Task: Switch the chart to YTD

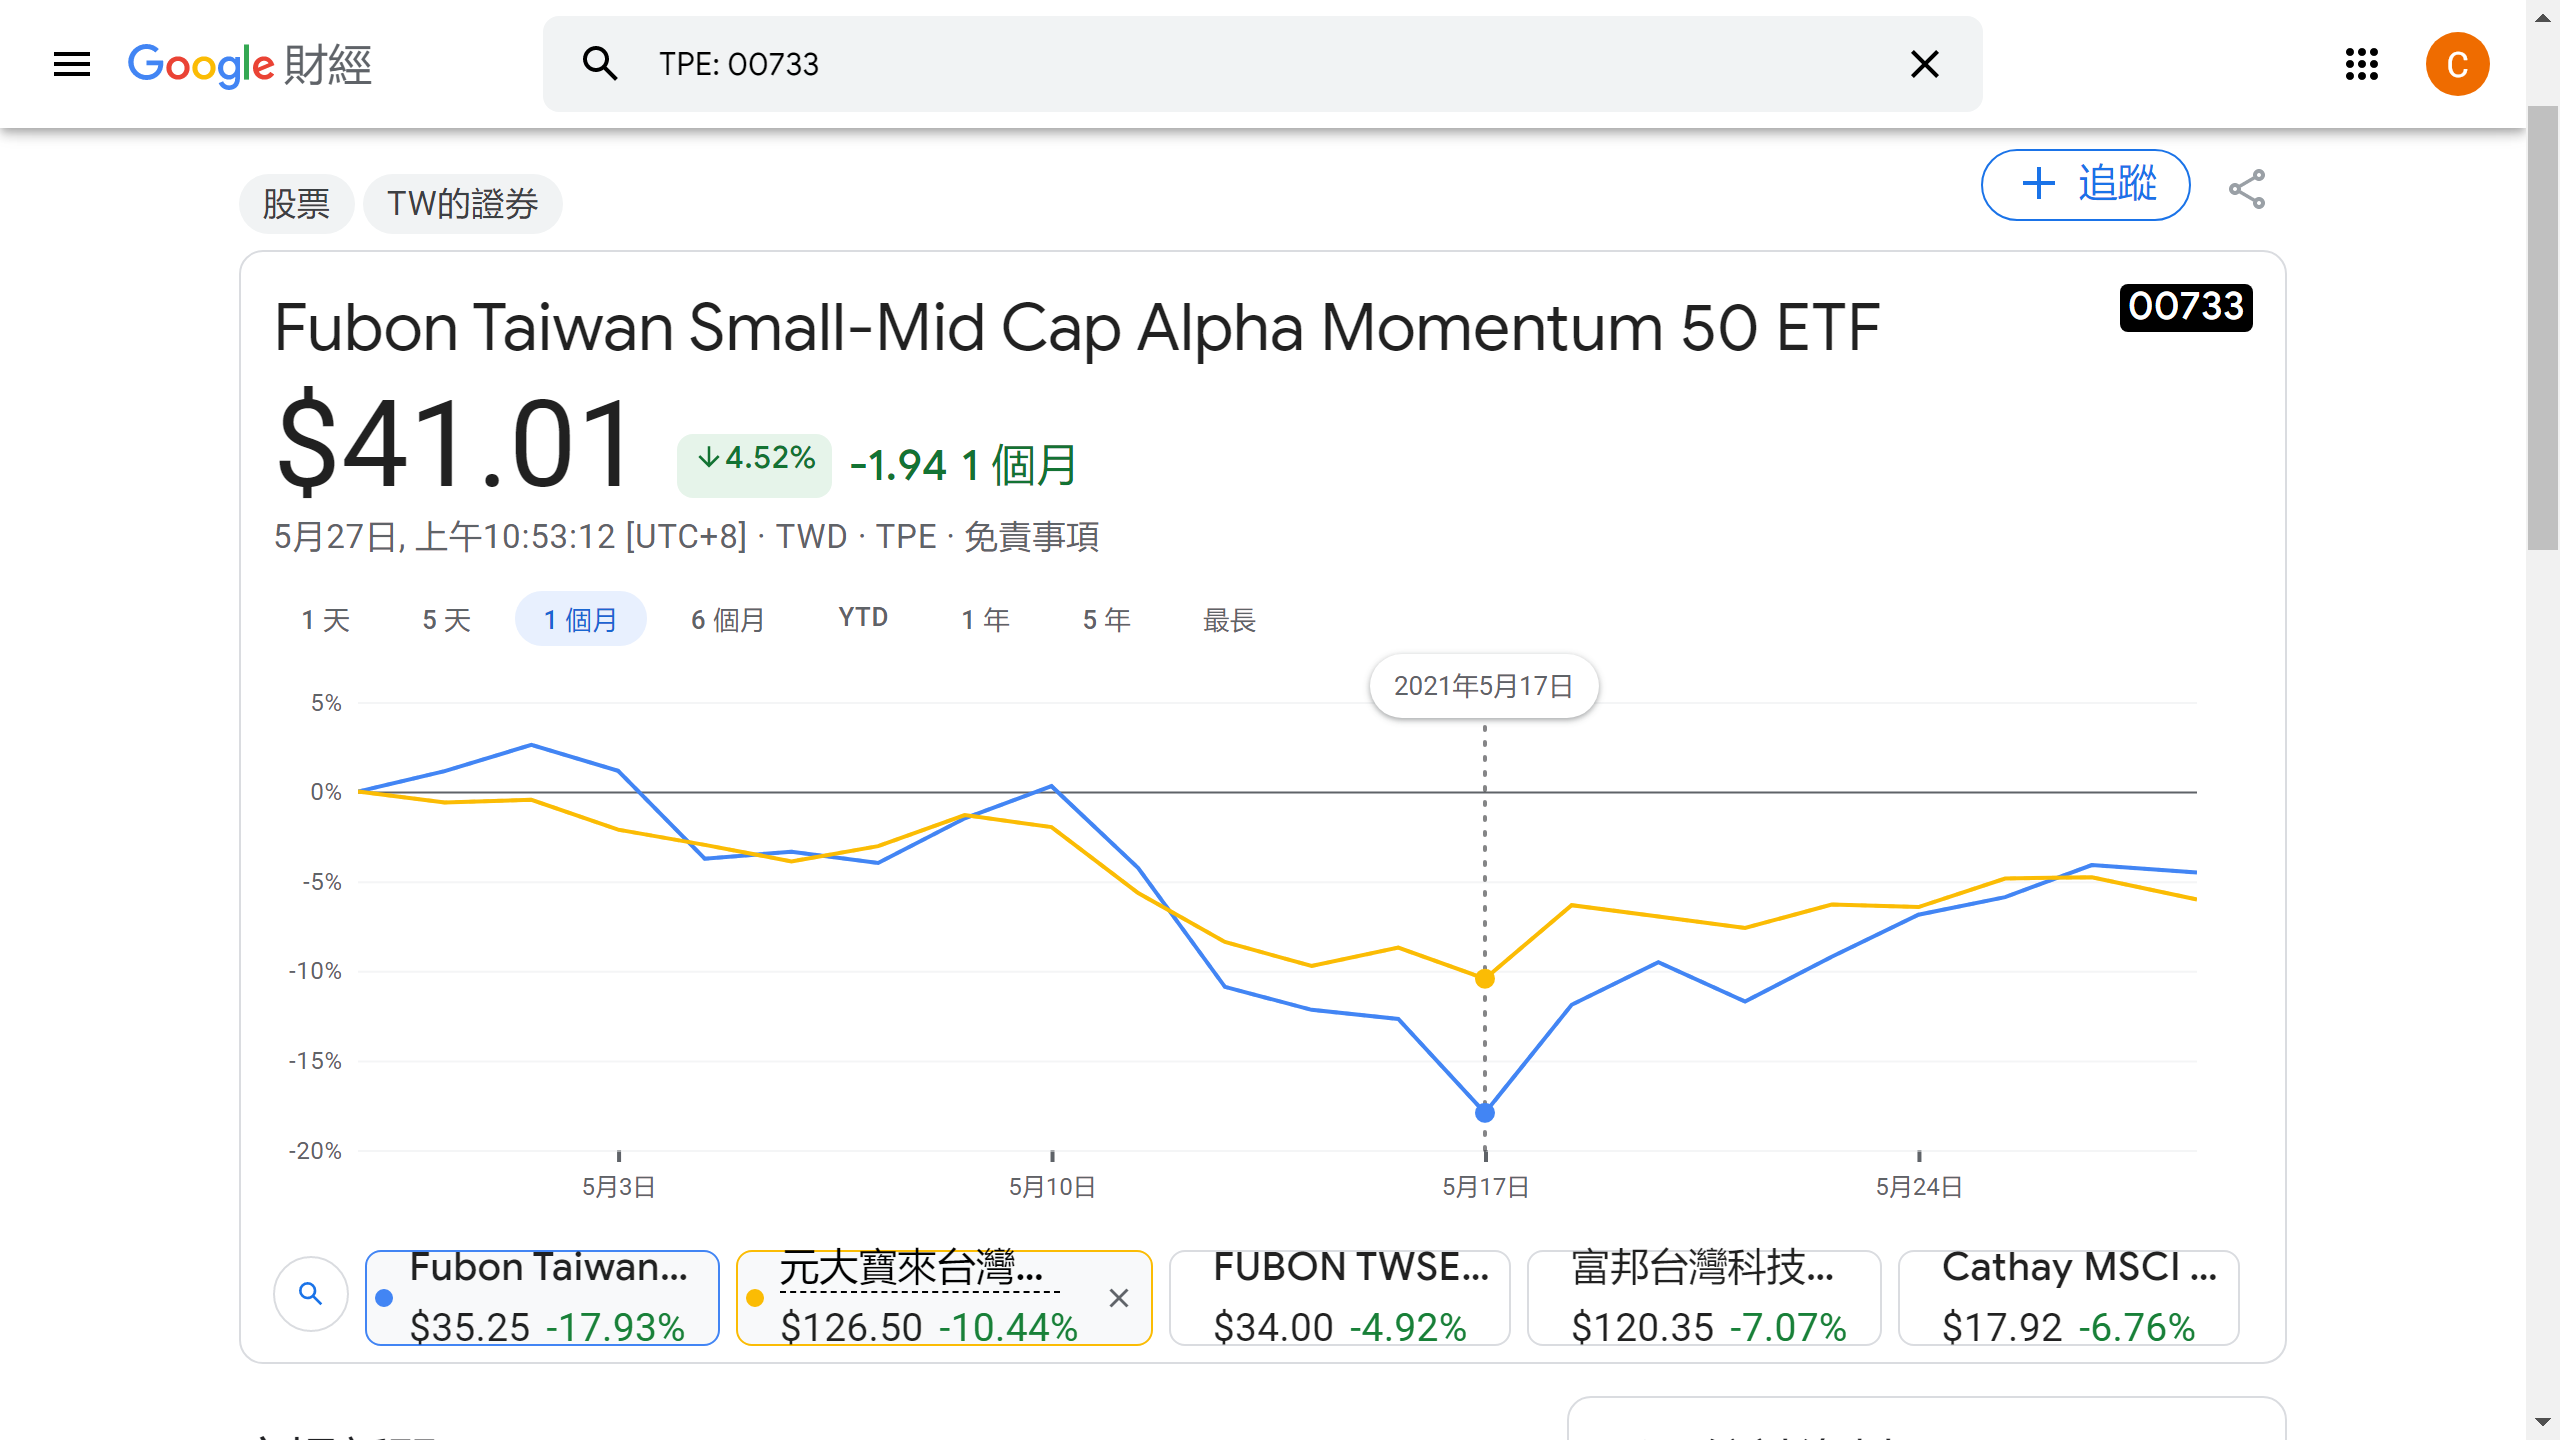Action: [x=863, y=618]
